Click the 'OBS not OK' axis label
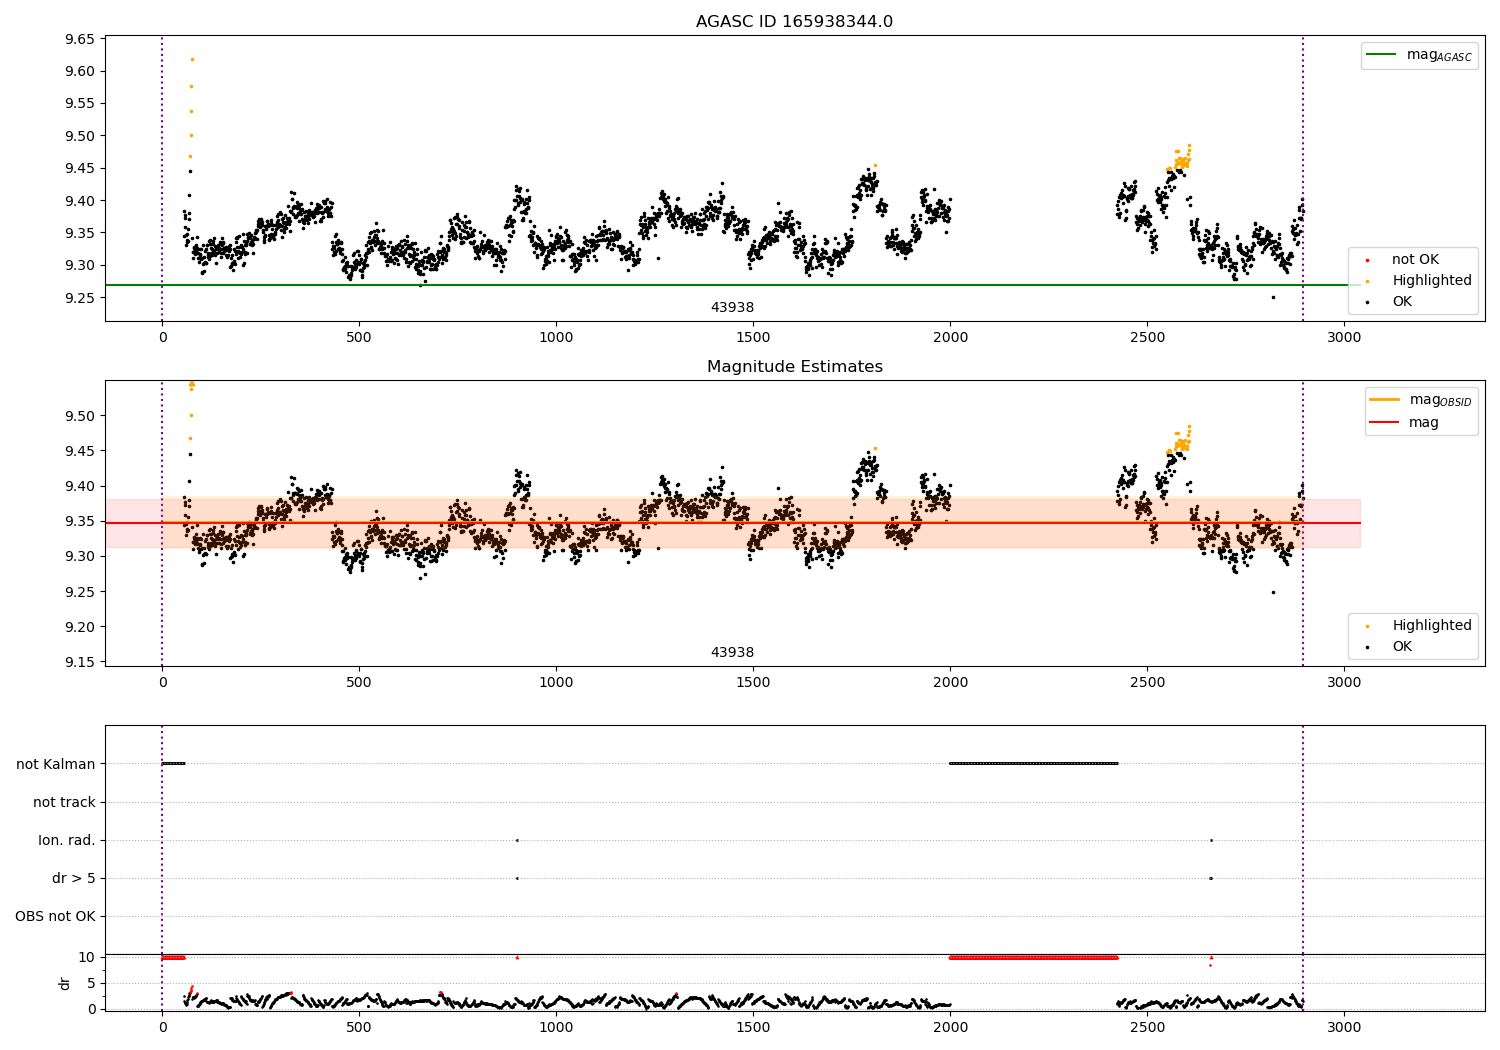The width and height of the screenshot is (1500, 1050). pos(55,916)
